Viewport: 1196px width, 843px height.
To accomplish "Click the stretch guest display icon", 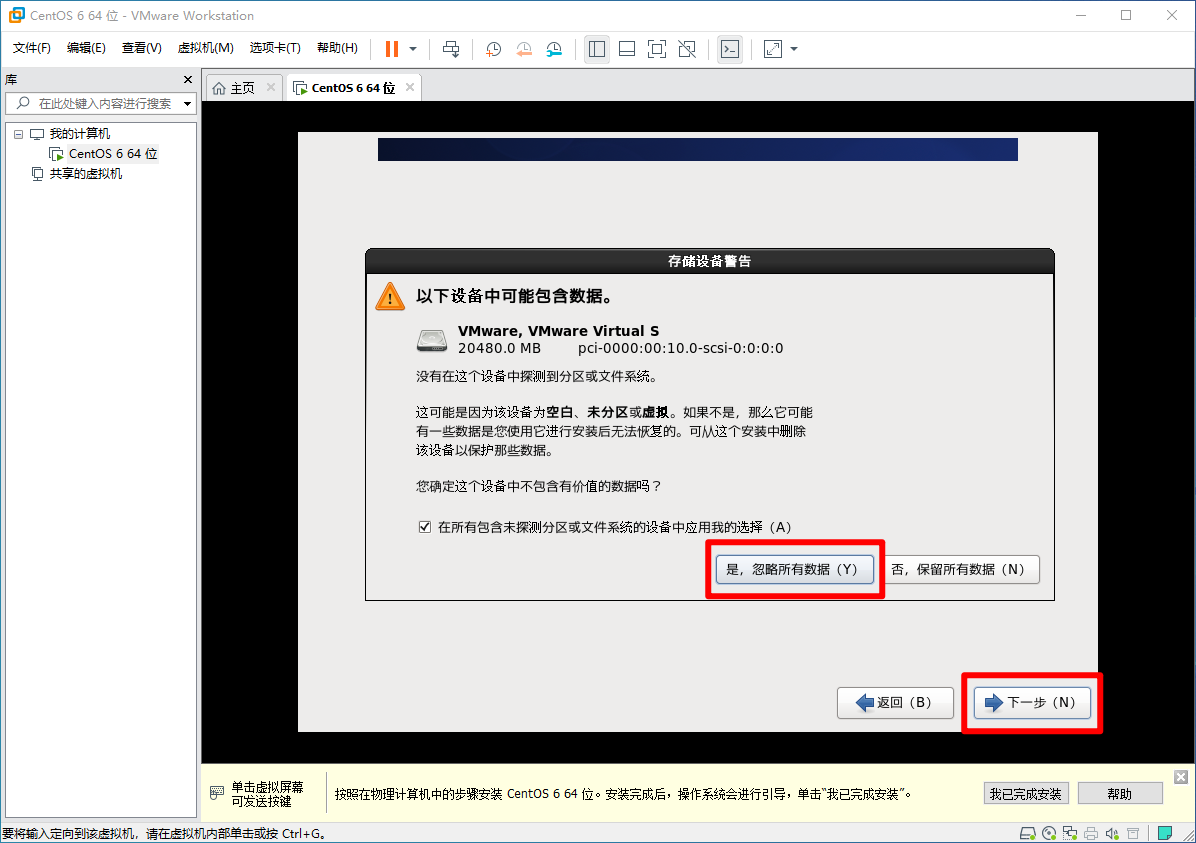I will tap(773, 49).
